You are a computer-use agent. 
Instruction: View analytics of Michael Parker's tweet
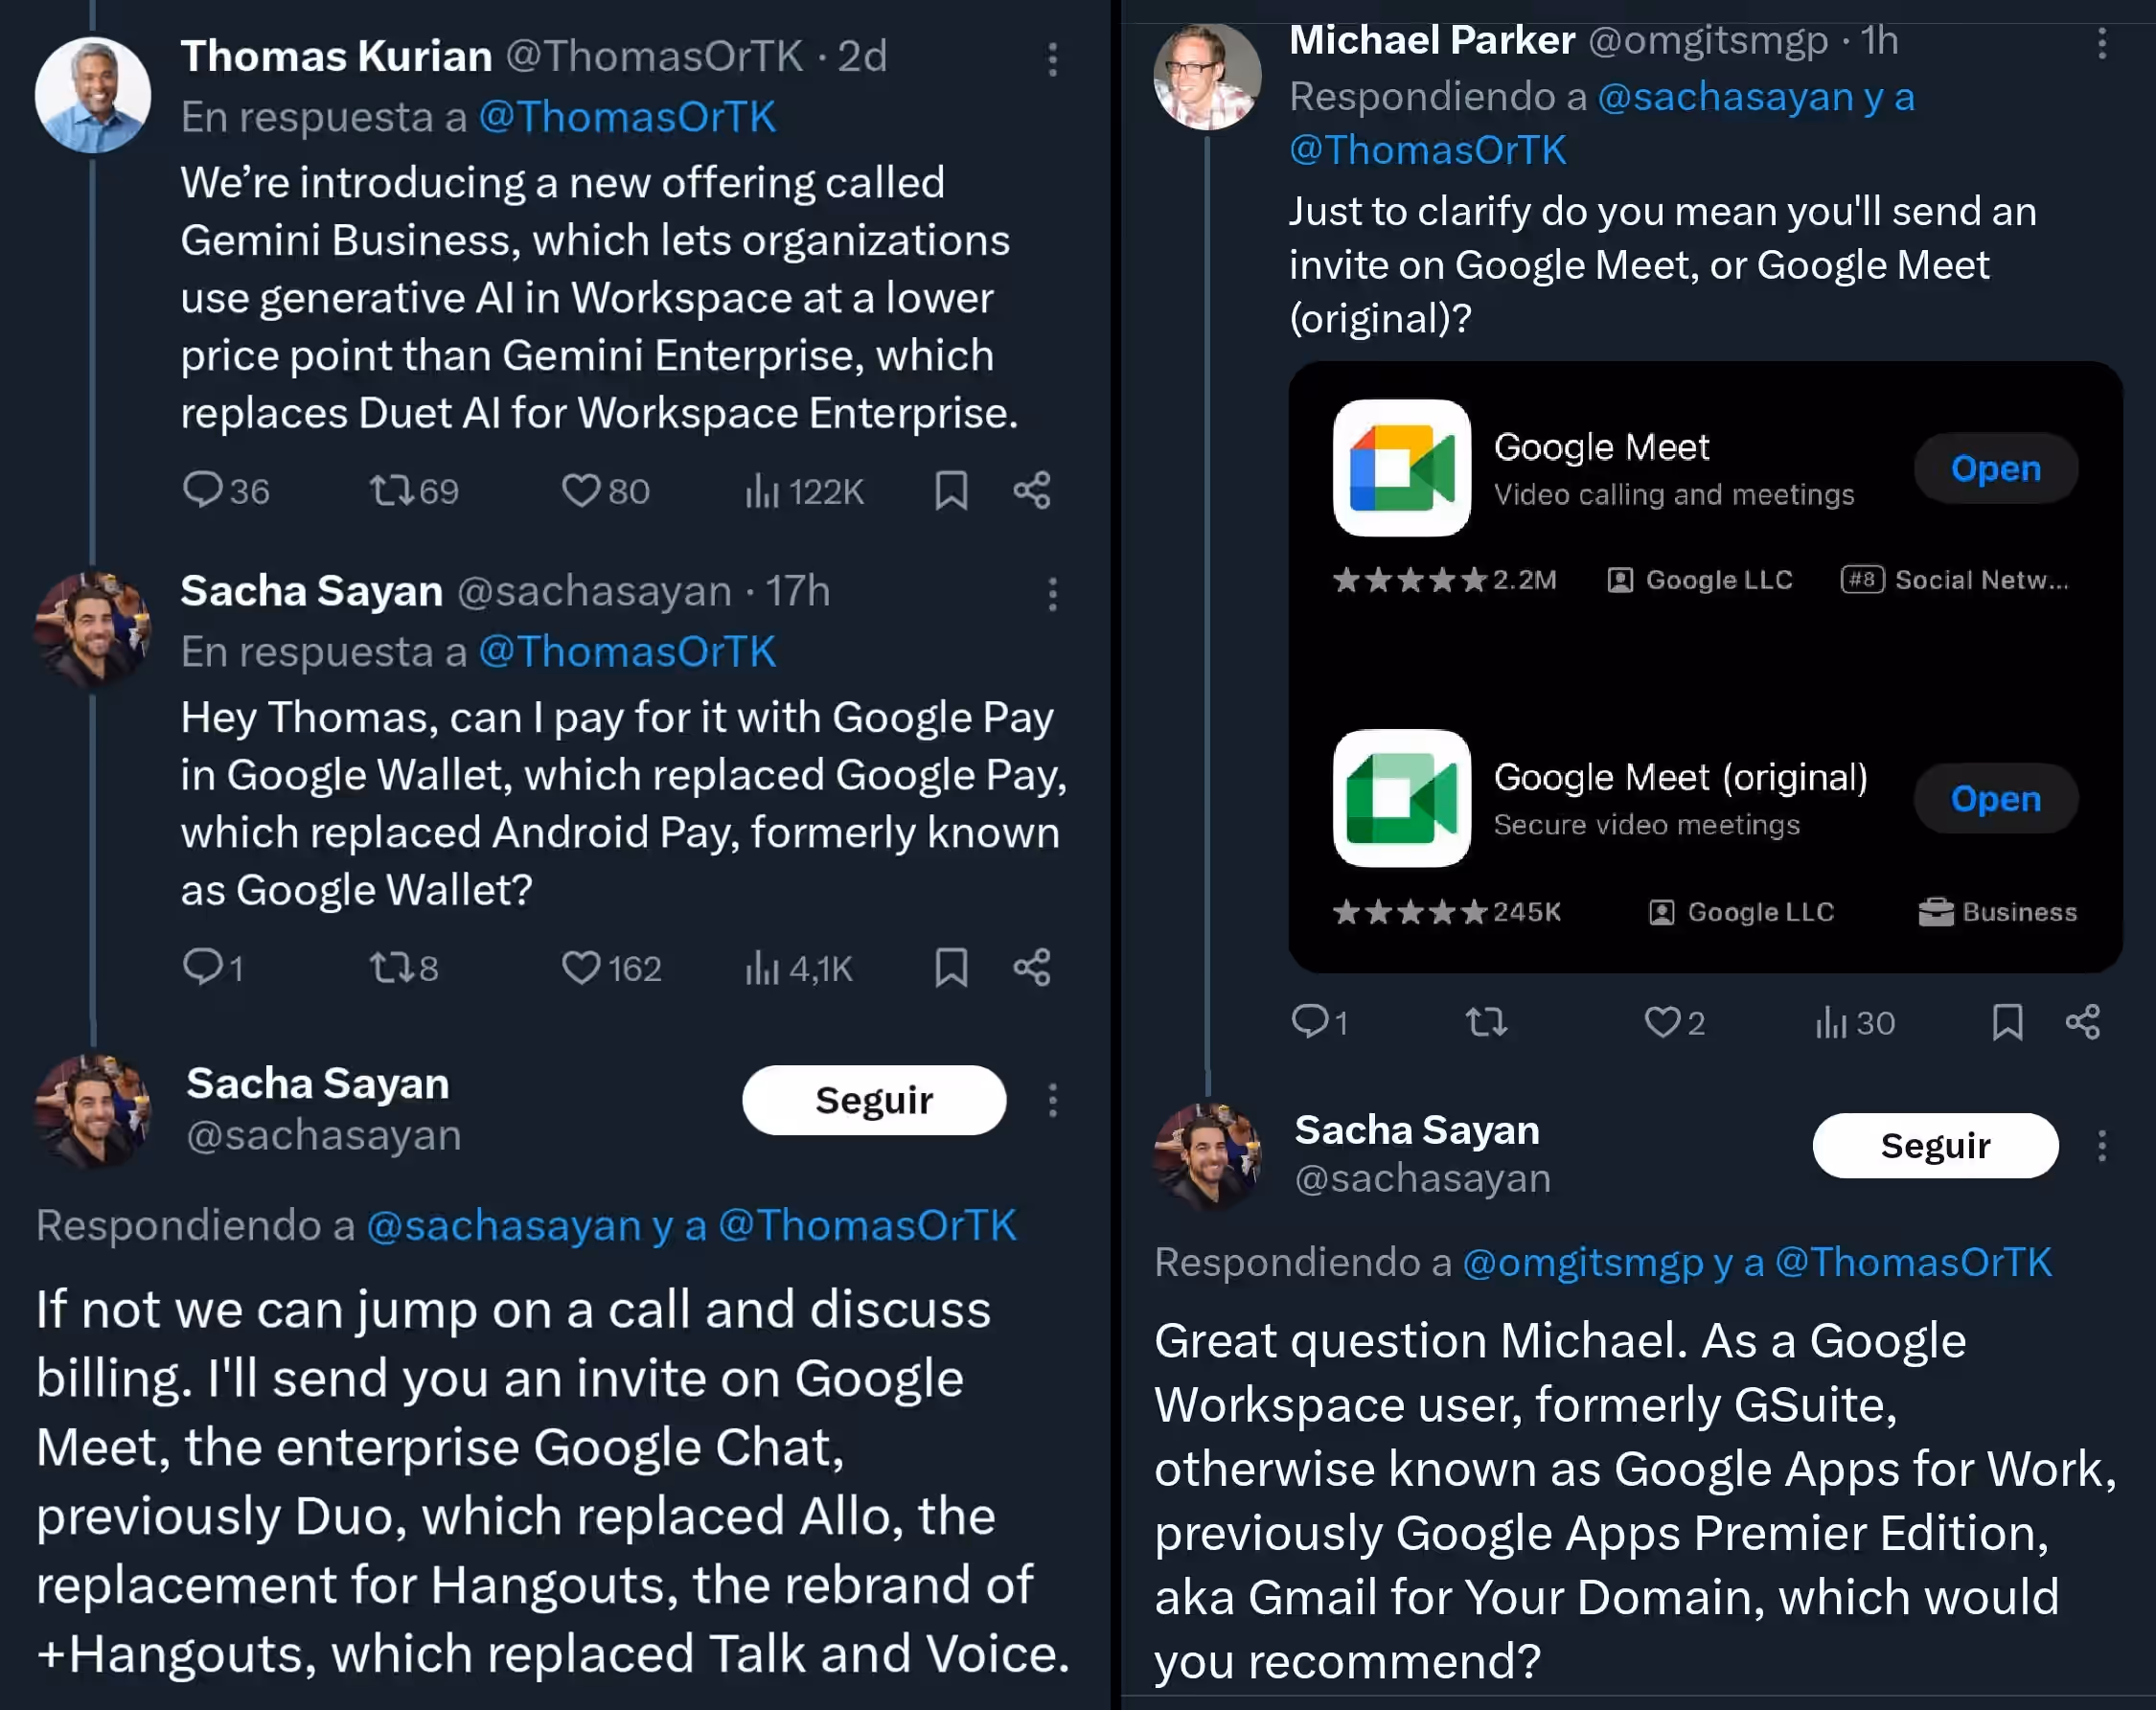(x=1855, y=1022)
